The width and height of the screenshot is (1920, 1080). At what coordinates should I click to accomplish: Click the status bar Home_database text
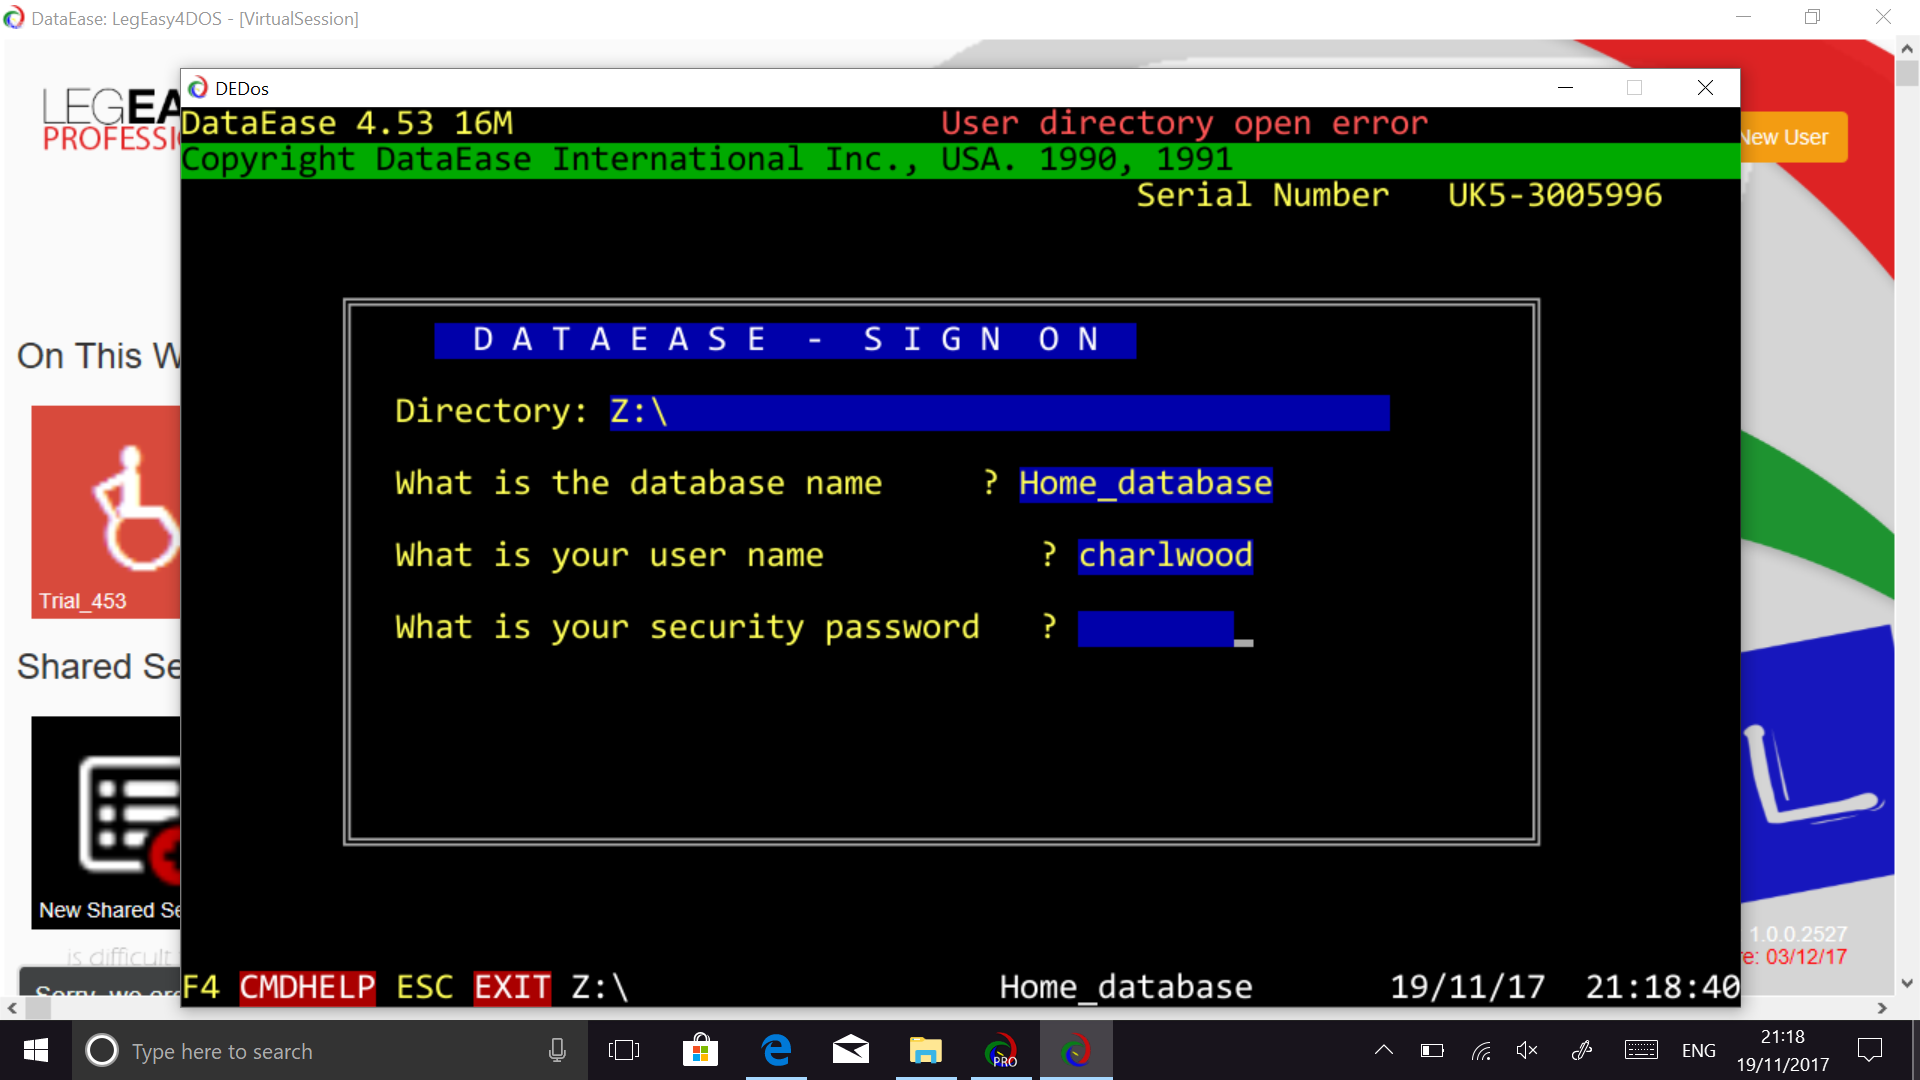click(x=1126, y=987)
